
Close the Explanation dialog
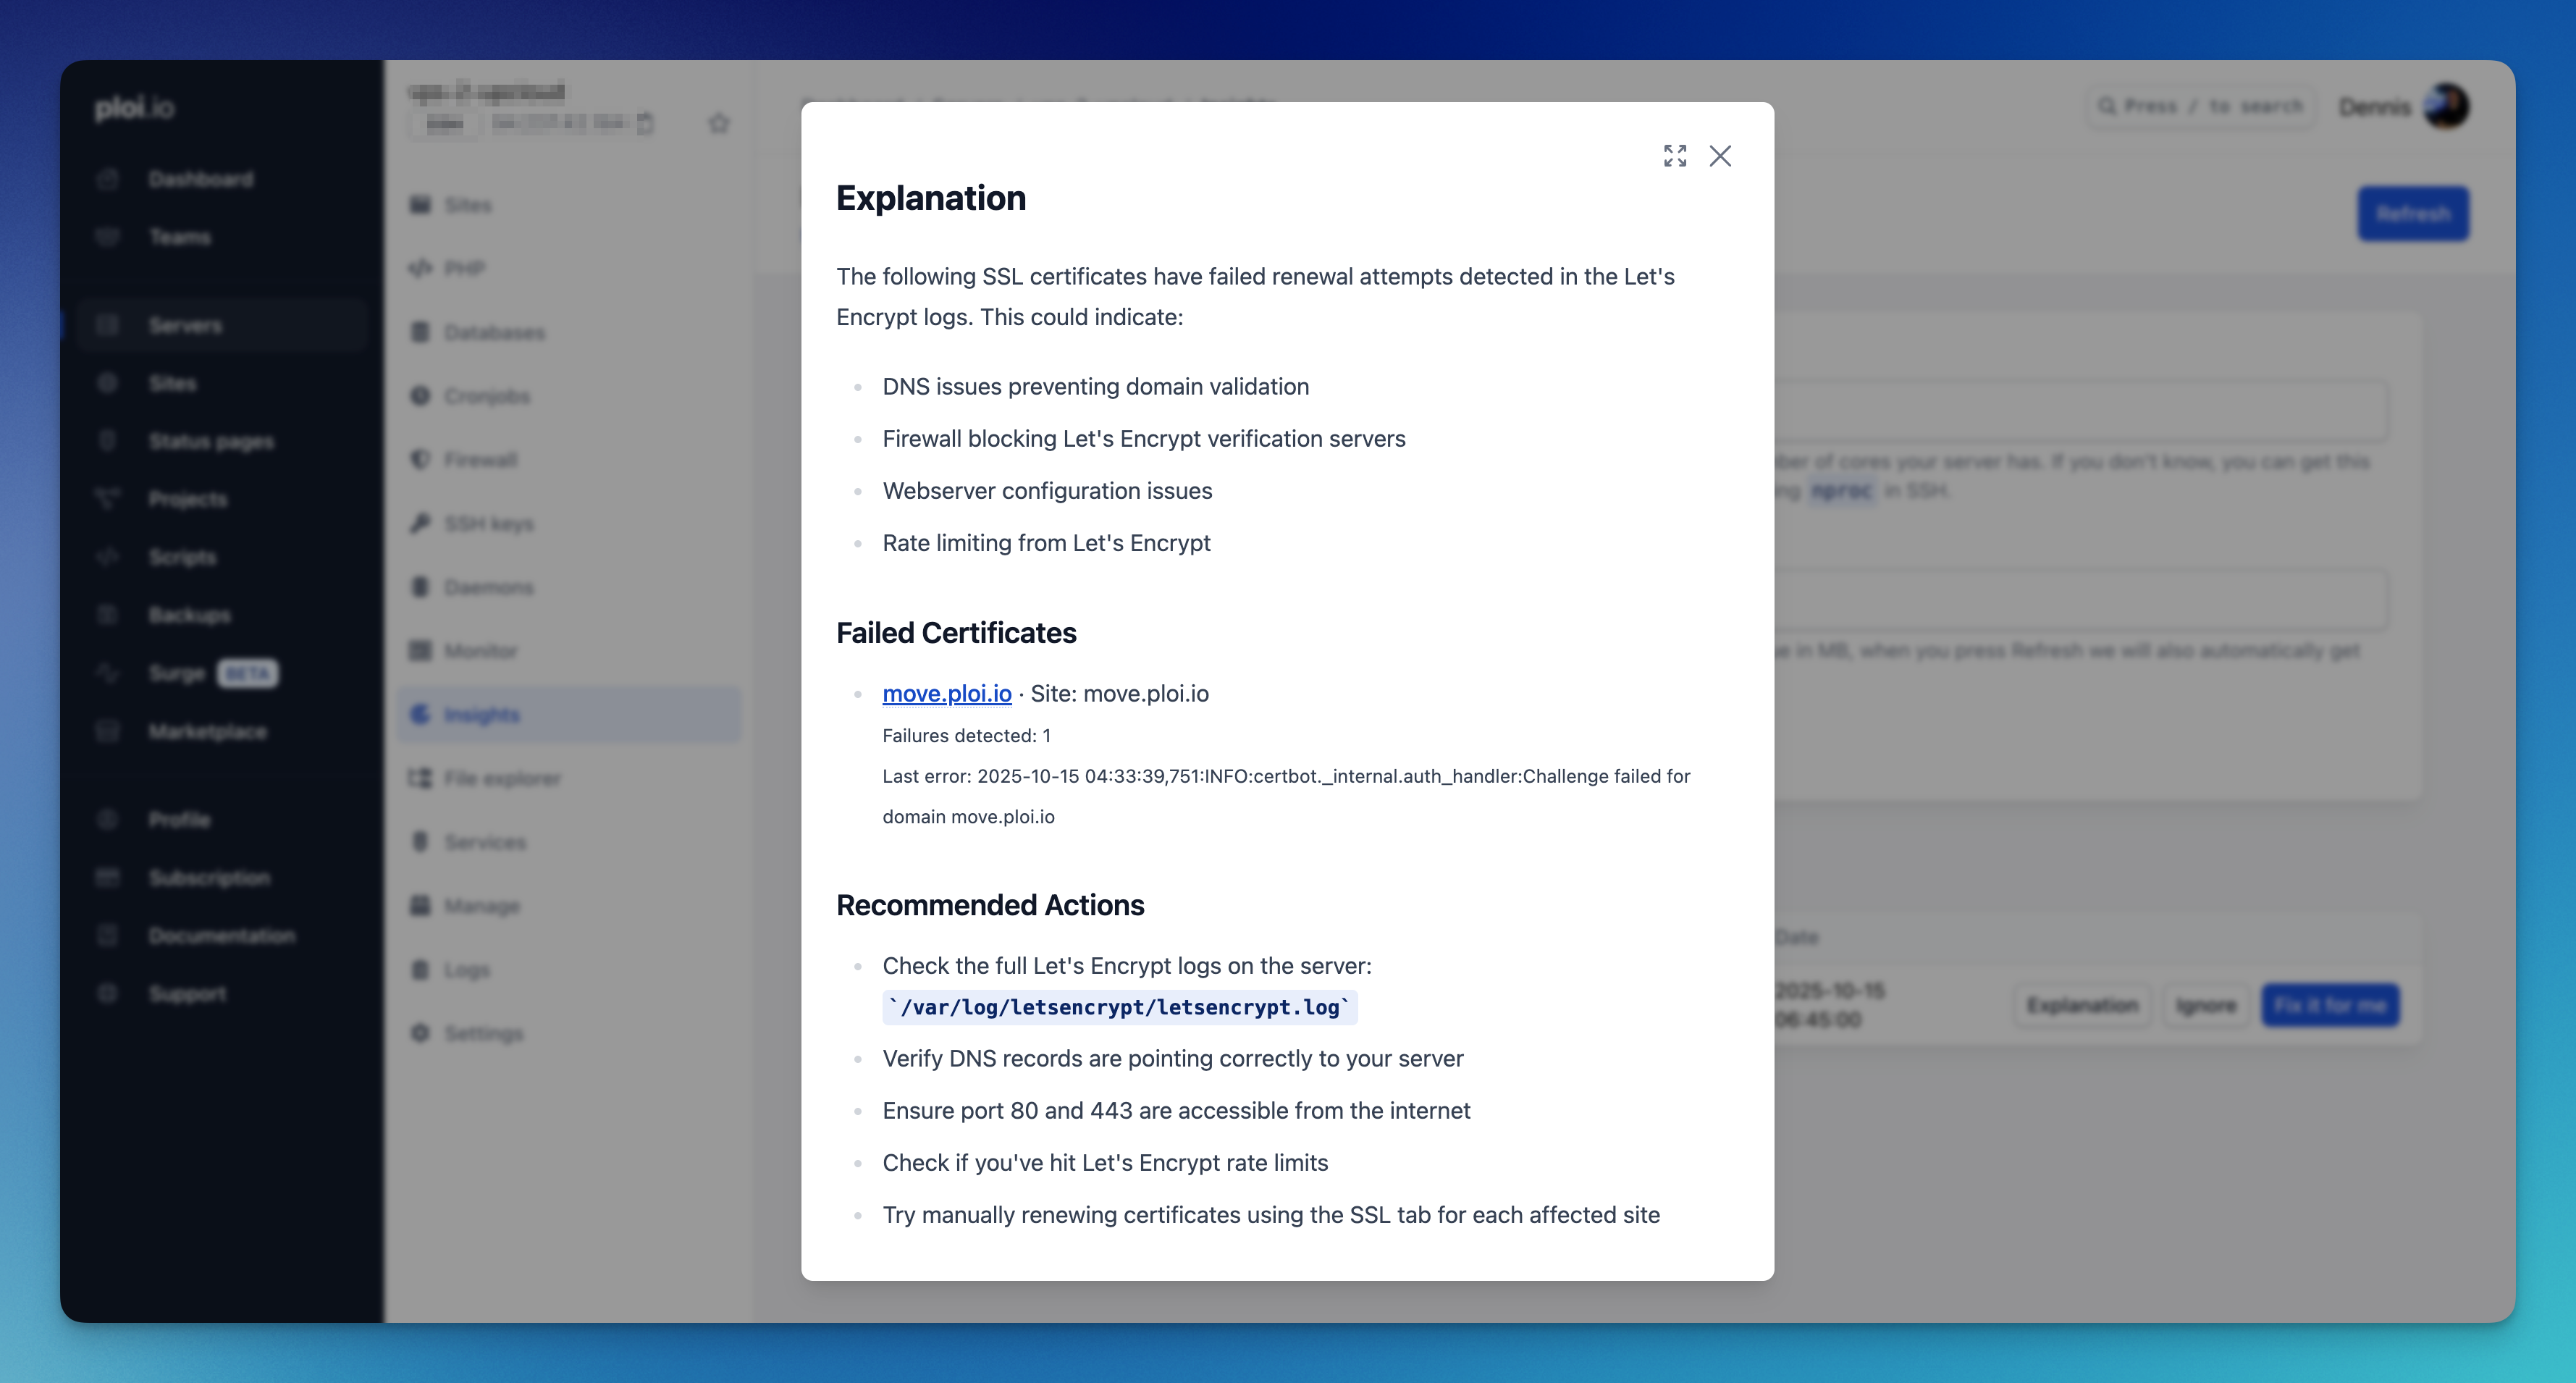point(1720,156)
